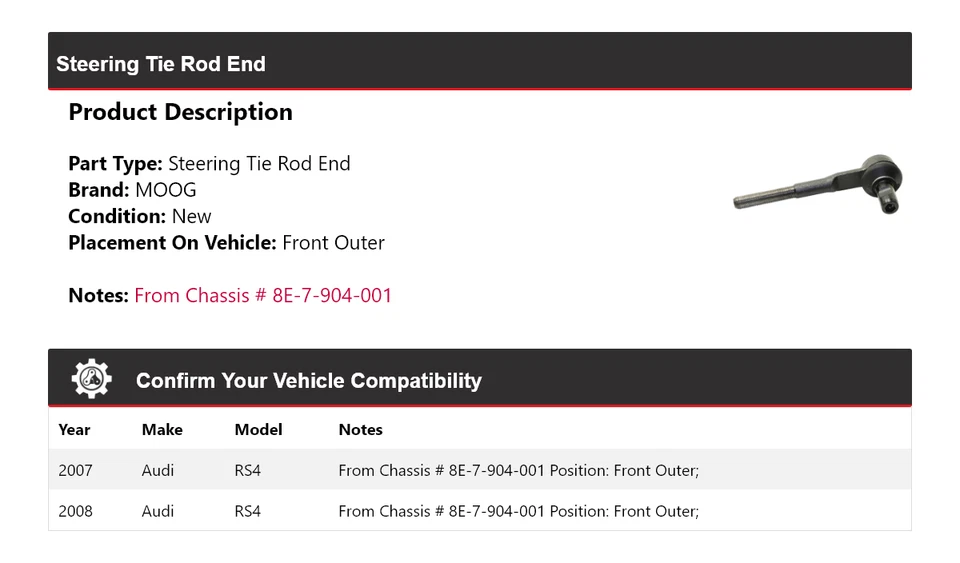Click the Placement On Vehicle Front Outer text
The width and height of the screenshot is (960, 563).
[x=226, y=242]
